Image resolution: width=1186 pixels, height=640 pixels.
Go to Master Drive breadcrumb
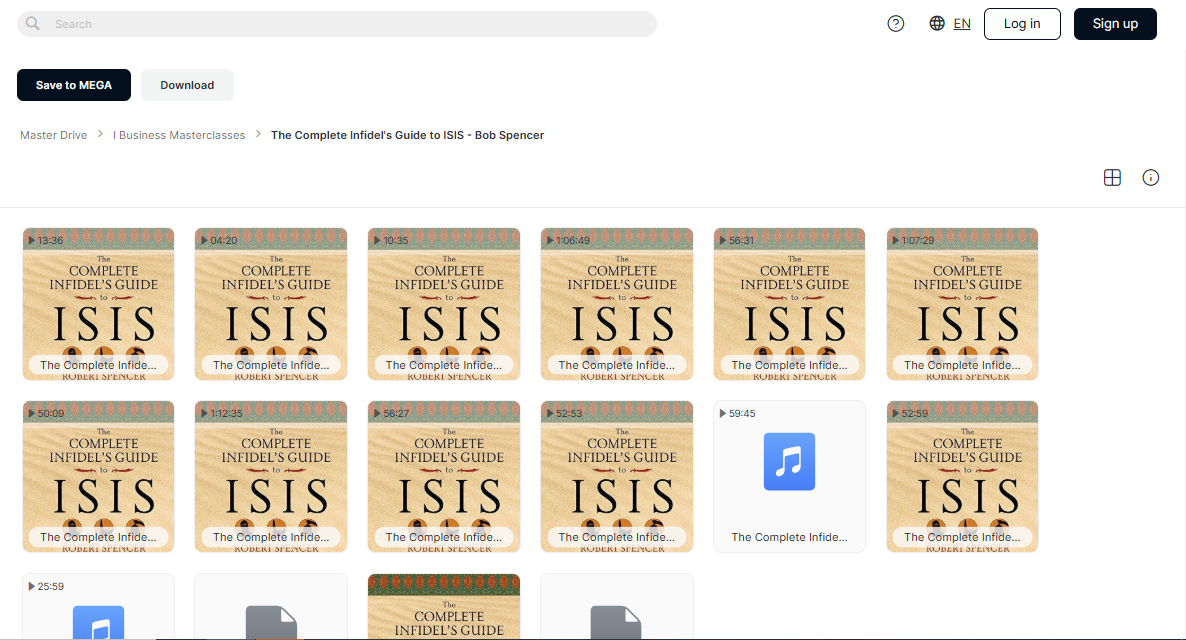(x=54, y=135)
